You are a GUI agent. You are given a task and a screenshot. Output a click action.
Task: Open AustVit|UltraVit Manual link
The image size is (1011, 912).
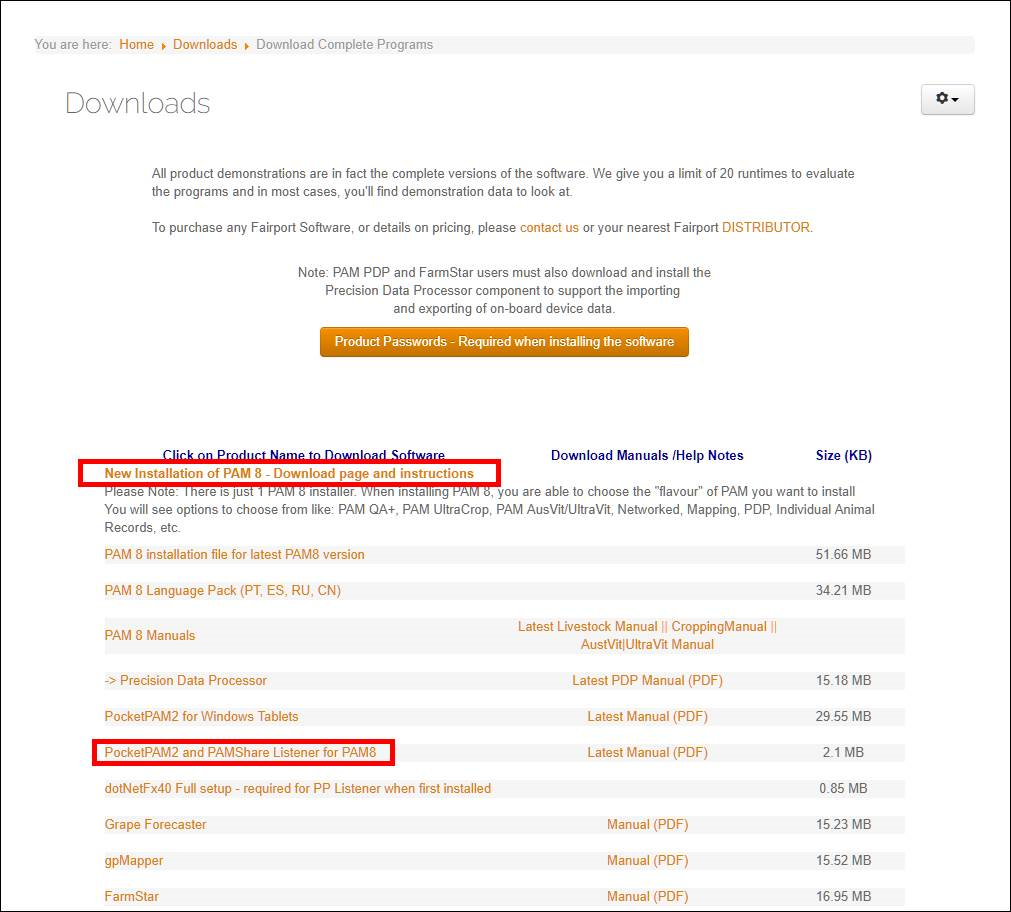coord(647,645)
